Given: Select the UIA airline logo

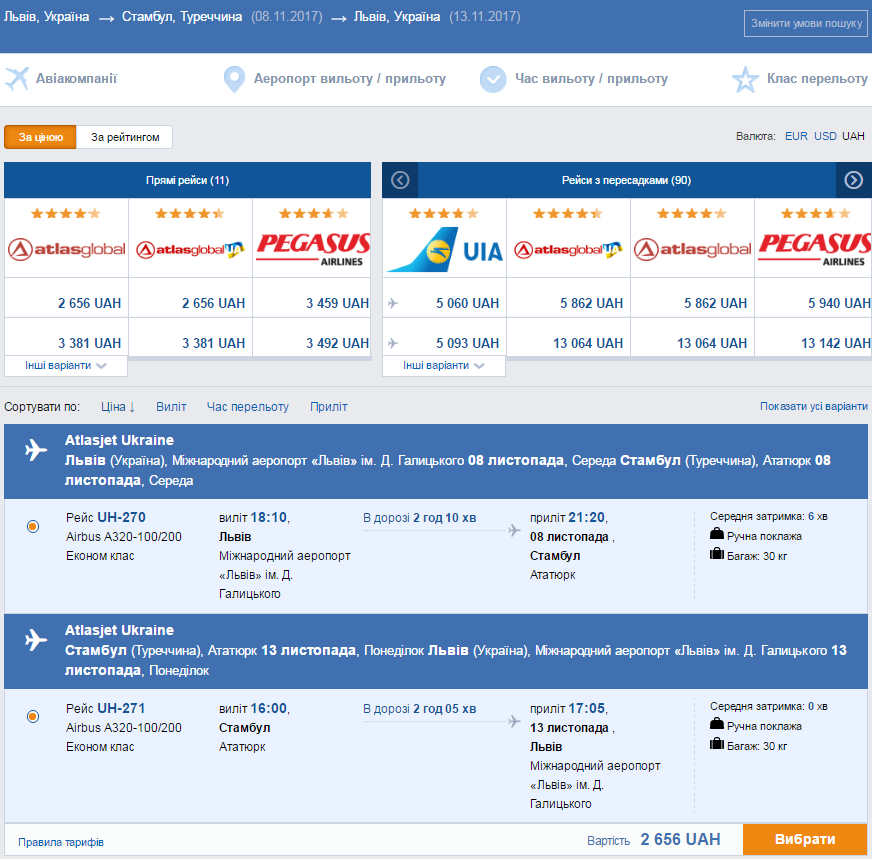Looking at the screenshot, I should click(x=444, y=250).
